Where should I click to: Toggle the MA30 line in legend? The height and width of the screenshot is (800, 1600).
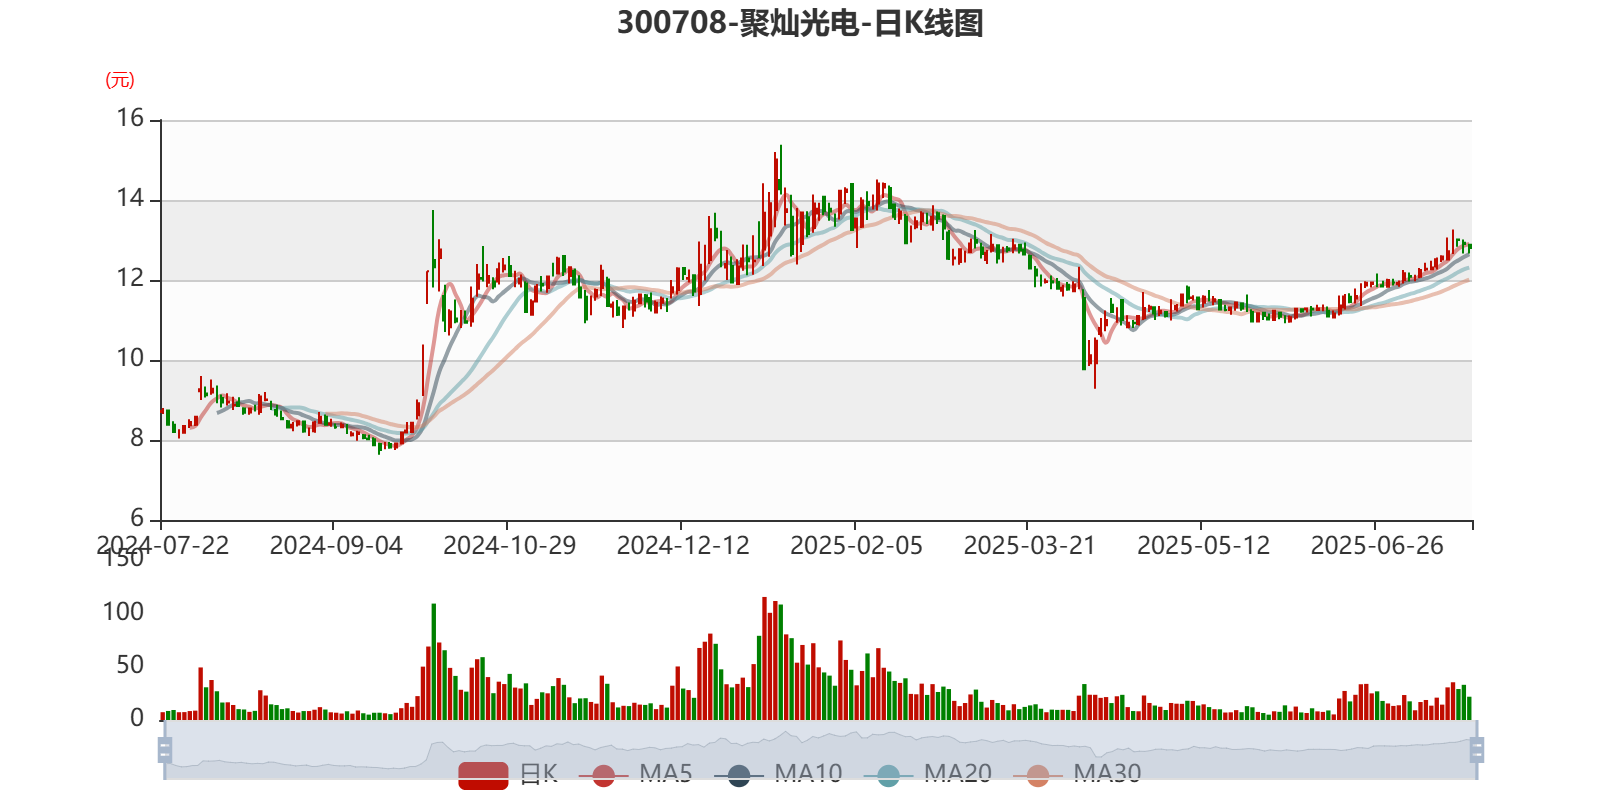pyautogui.click(x=1077, y=774)
